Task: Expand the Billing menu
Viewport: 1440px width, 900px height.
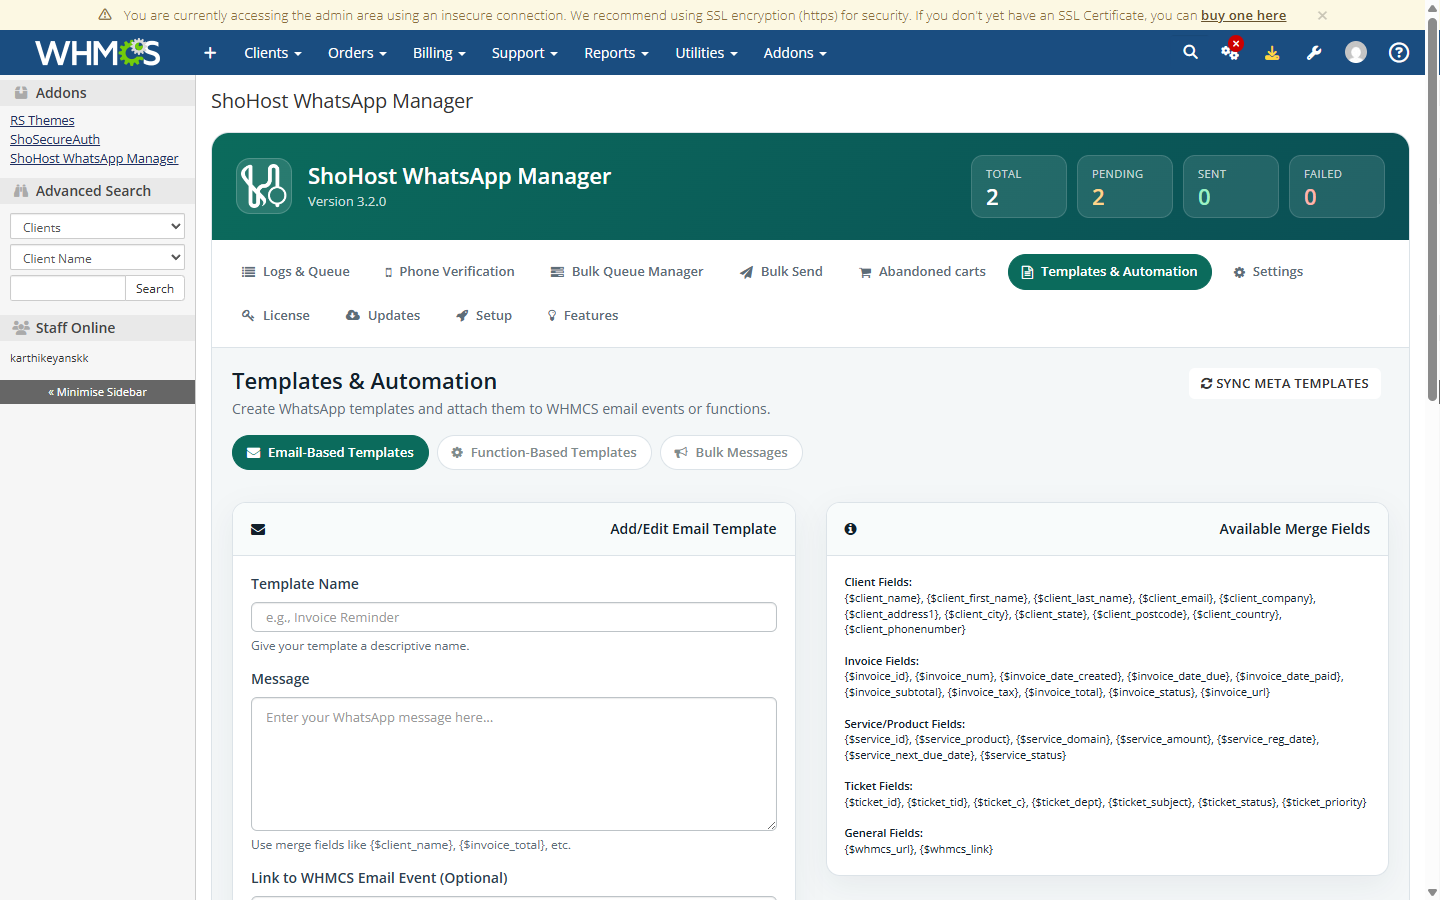Action: click(439, 53)
